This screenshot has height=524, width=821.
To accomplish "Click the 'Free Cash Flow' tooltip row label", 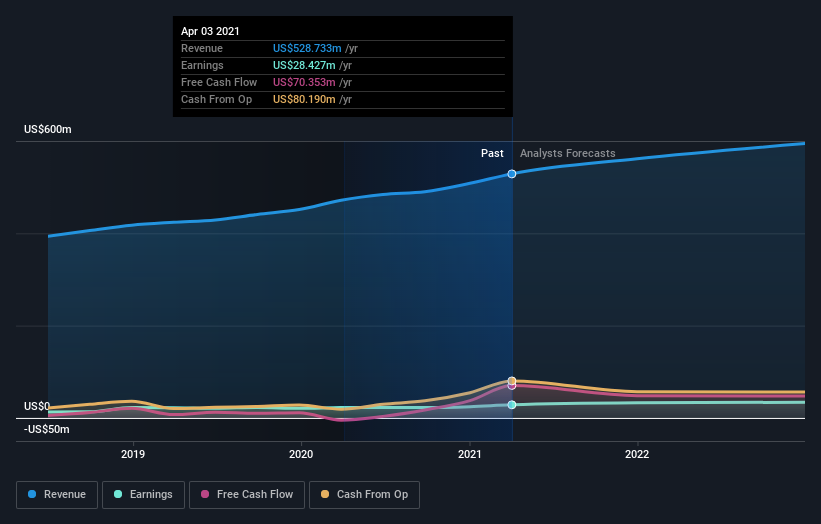I will point(219,82).
